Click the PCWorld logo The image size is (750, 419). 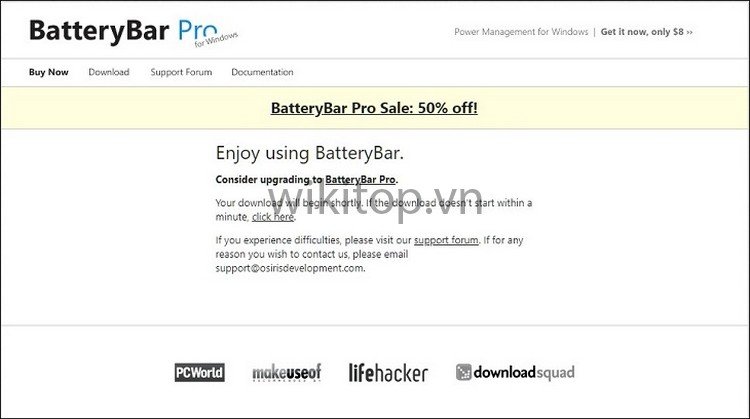[x=199, y=373]
